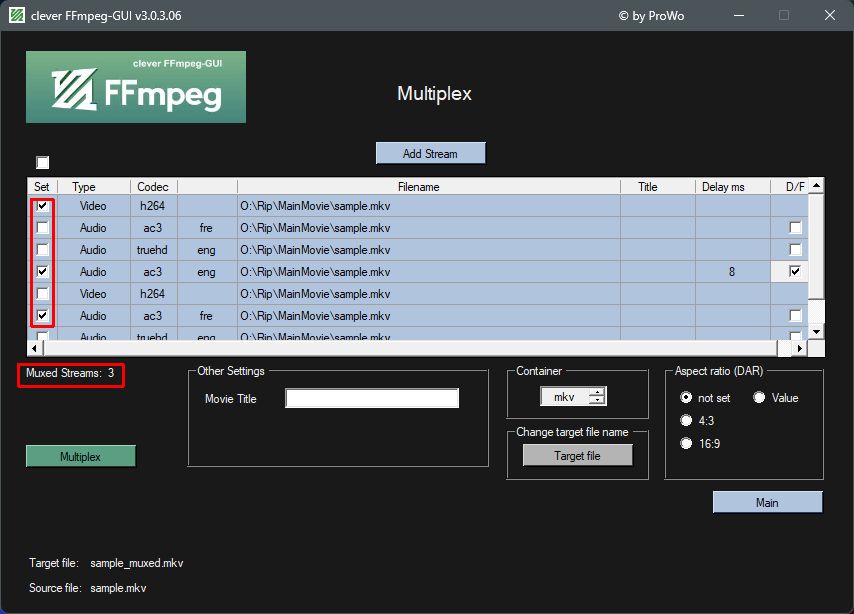Click the '© by ProWo' title bar text
This screenshot has width=854, height=614.
651,16
